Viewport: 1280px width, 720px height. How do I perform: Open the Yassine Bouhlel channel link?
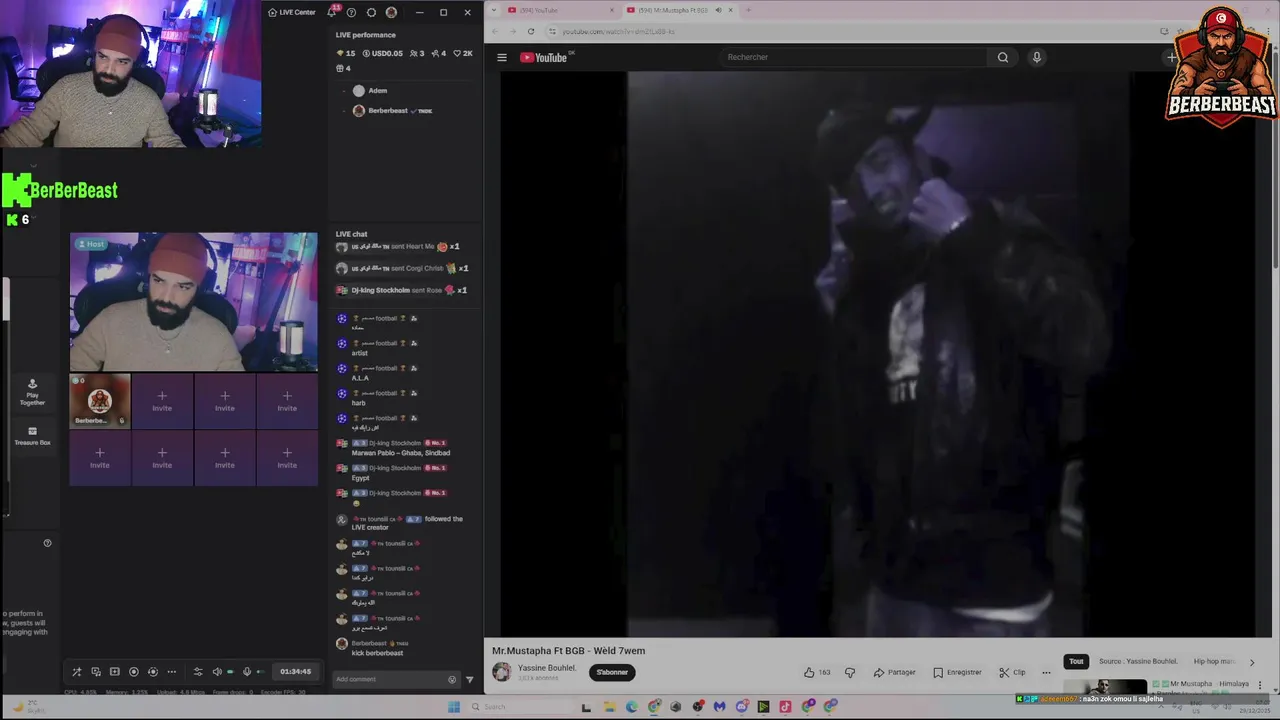(547, 668)
